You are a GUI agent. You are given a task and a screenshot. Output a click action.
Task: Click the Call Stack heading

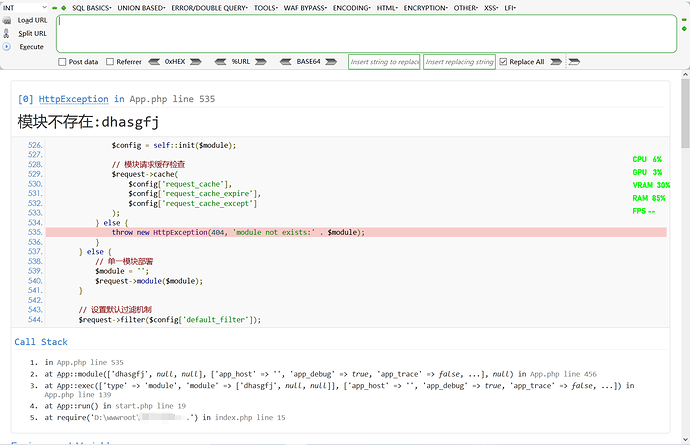click(x=41, y=342)
